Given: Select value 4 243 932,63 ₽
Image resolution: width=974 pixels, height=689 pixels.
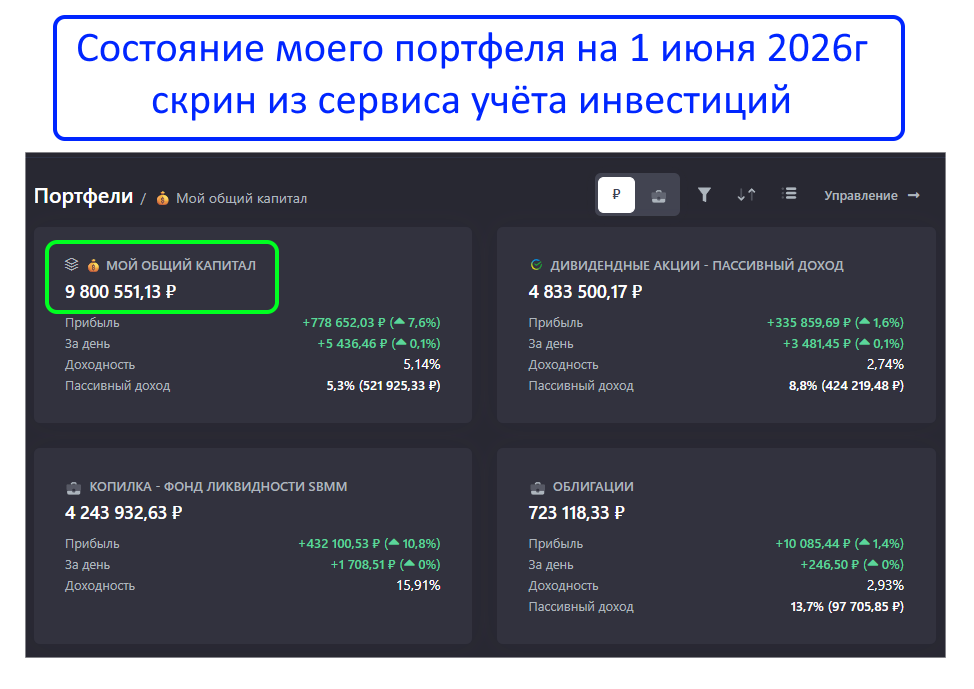Looking at the screenshot, I should 123,513.
